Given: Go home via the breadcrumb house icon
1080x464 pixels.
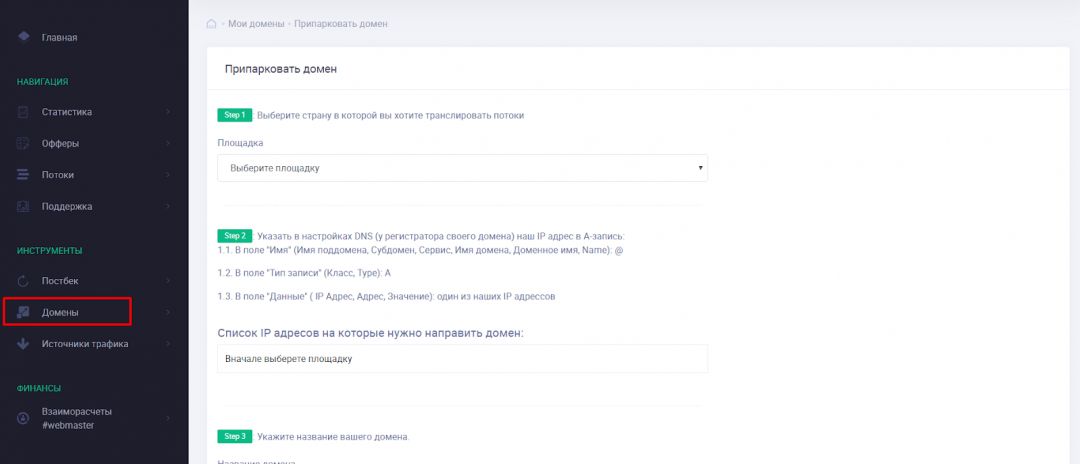Looking at the screenshot, I should pos(211,23).
